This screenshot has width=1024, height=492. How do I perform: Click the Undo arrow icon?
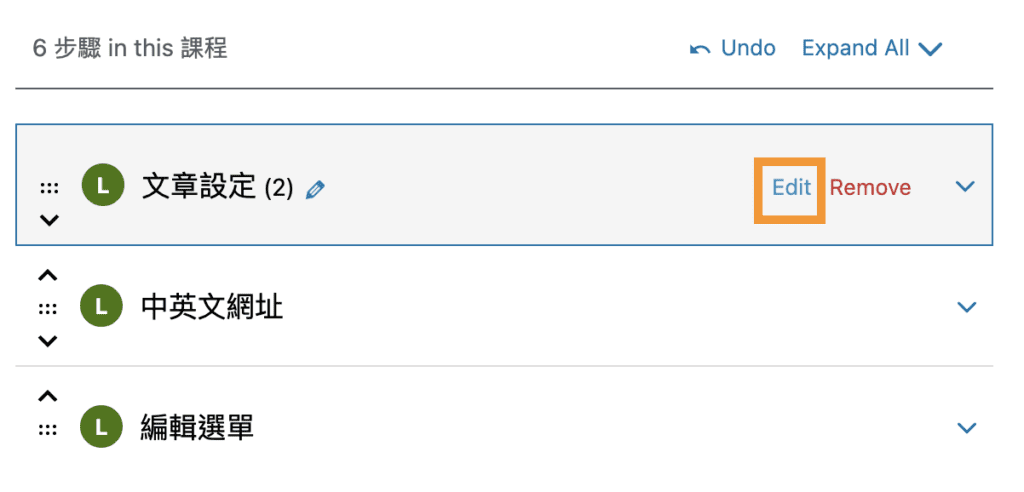[701, 49]
